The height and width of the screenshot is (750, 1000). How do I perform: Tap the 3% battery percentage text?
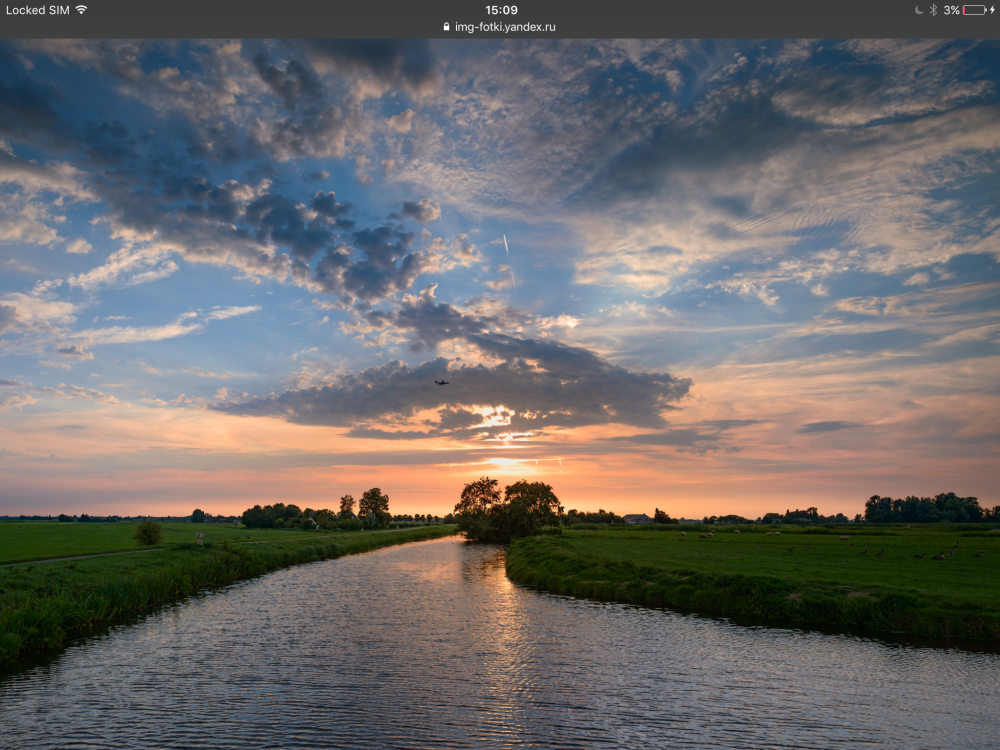952,10
